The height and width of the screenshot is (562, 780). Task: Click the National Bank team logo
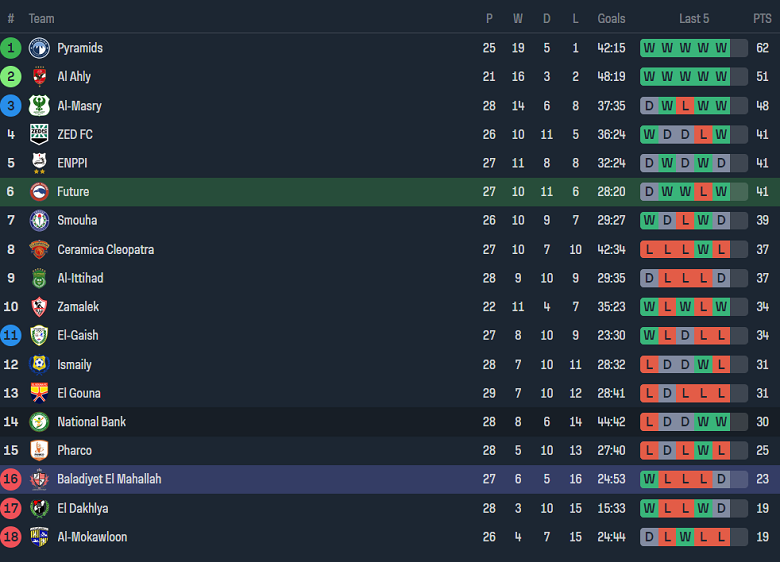(x=39, y=422)
